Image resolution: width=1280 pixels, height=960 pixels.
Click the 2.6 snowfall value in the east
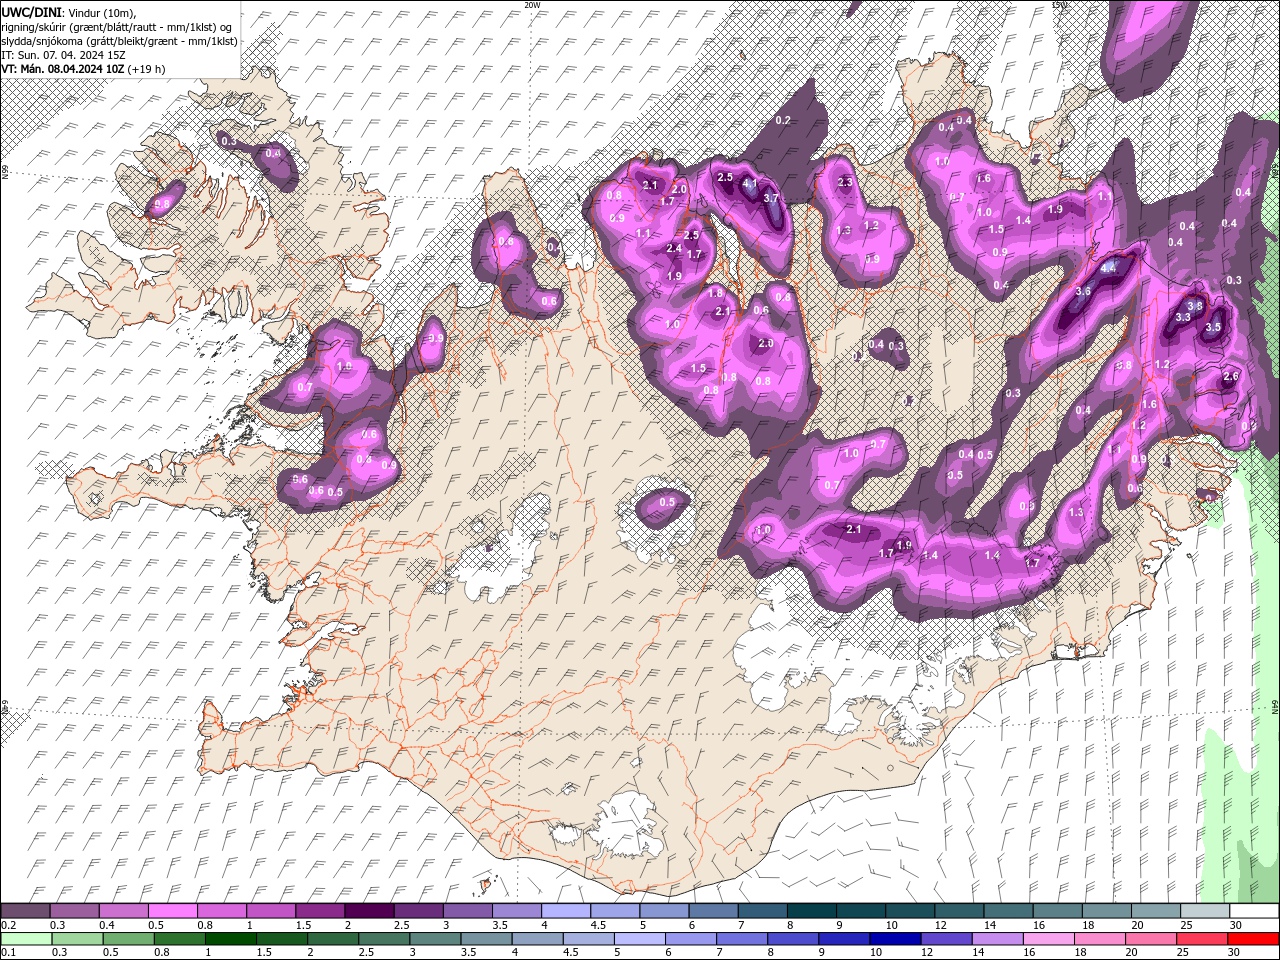(x=1231, y=376)
